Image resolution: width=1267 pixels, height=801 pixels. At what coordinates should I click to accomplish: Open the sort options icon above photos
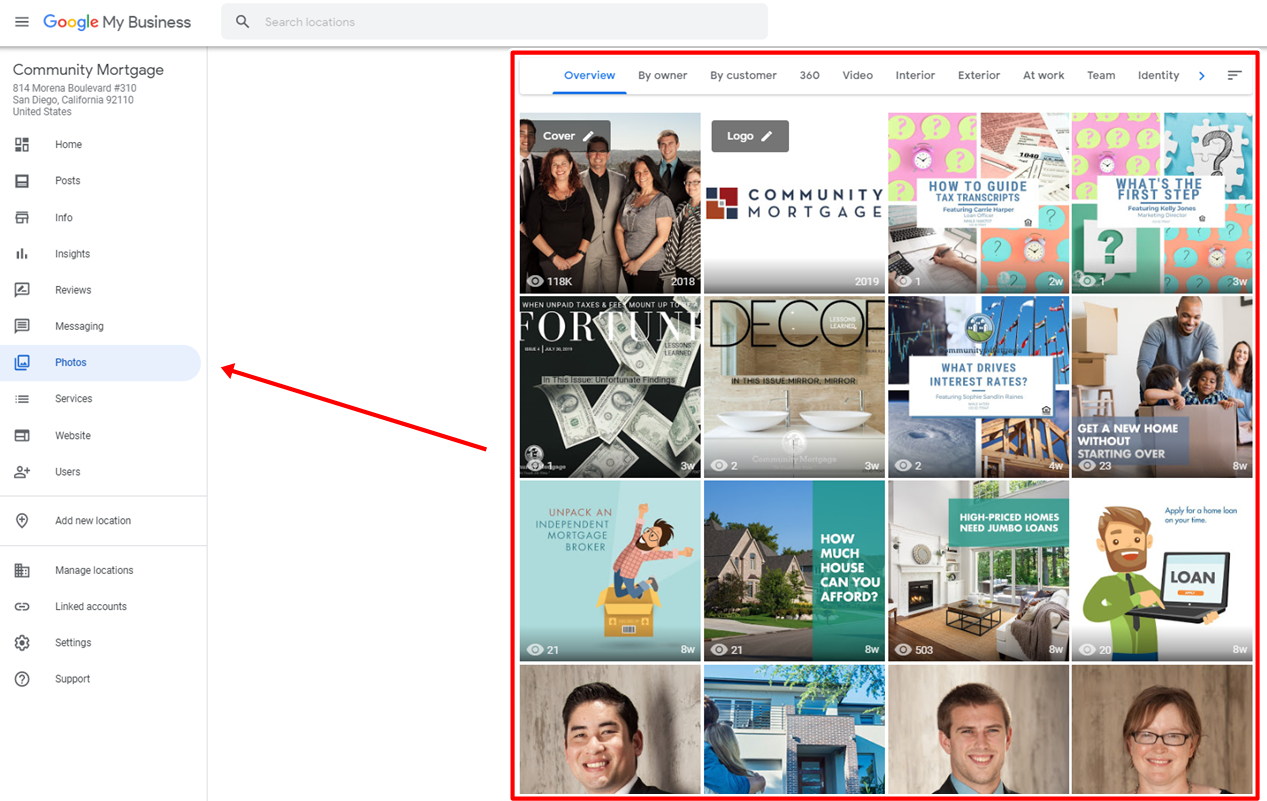1235,75
